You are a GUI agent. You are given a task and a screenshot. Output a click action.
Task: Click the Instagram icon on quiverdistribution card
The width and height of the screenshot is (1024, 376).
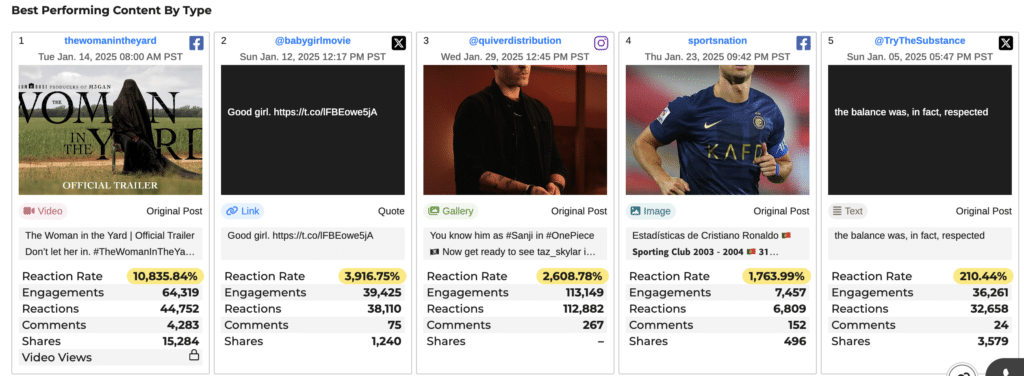601,43
